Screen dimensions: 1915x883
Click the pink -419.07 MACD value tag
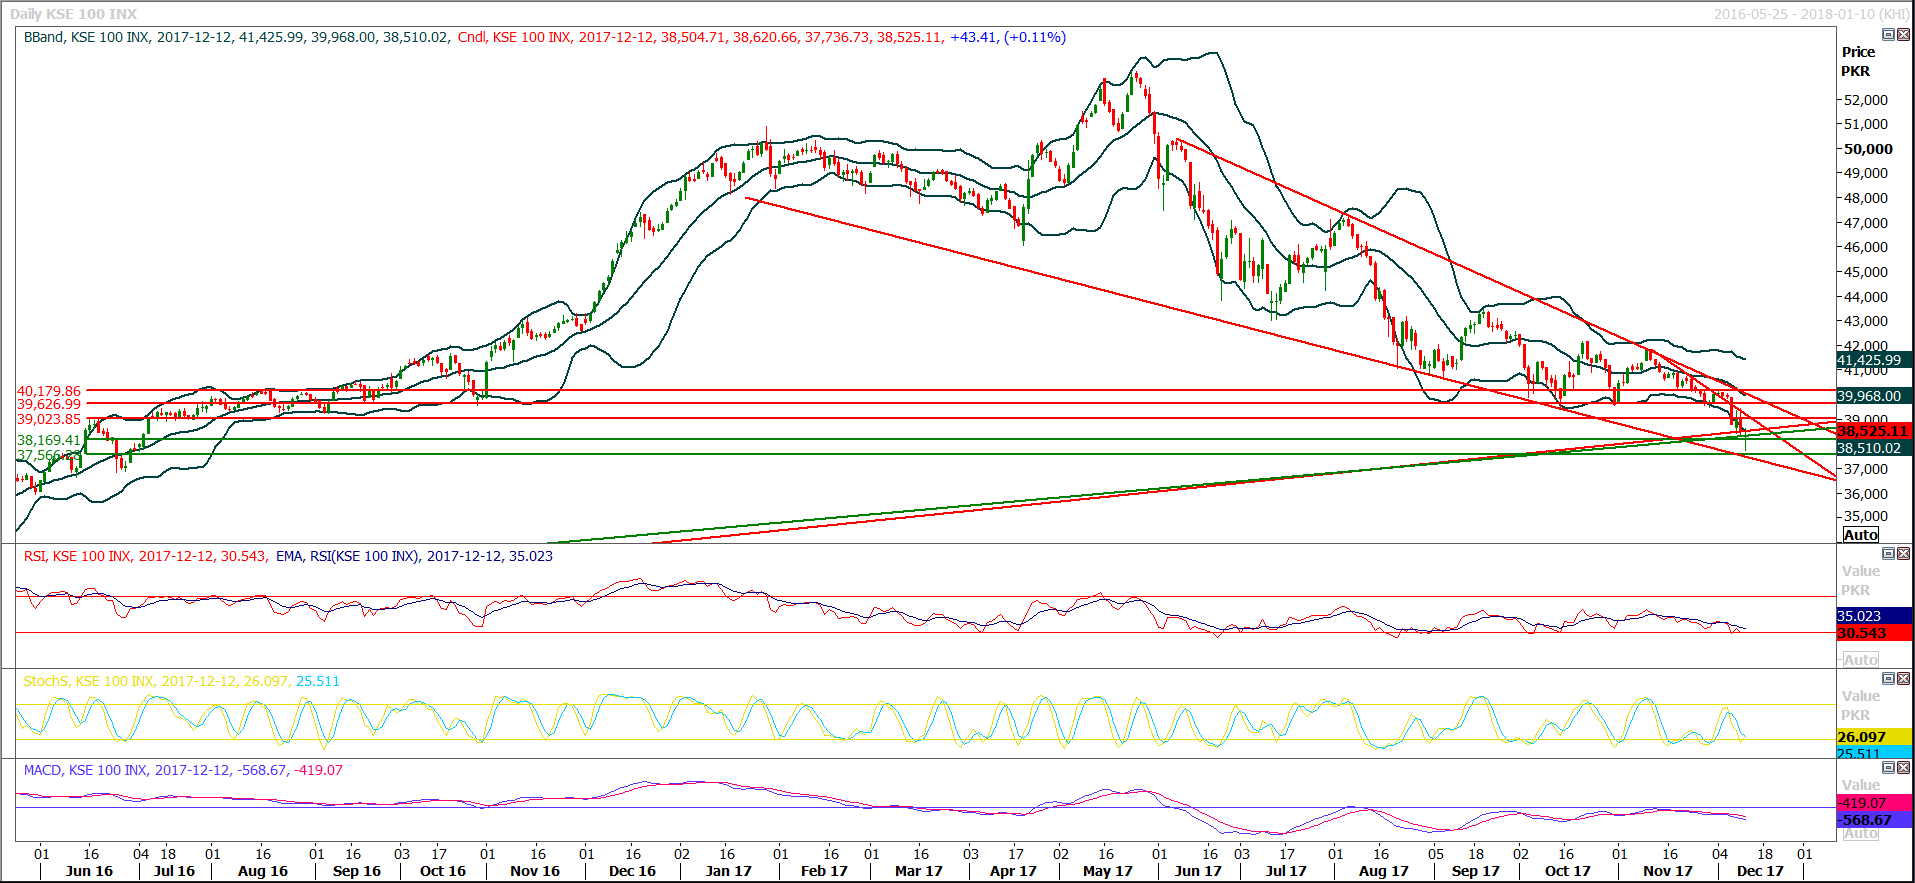point(1874,803)
